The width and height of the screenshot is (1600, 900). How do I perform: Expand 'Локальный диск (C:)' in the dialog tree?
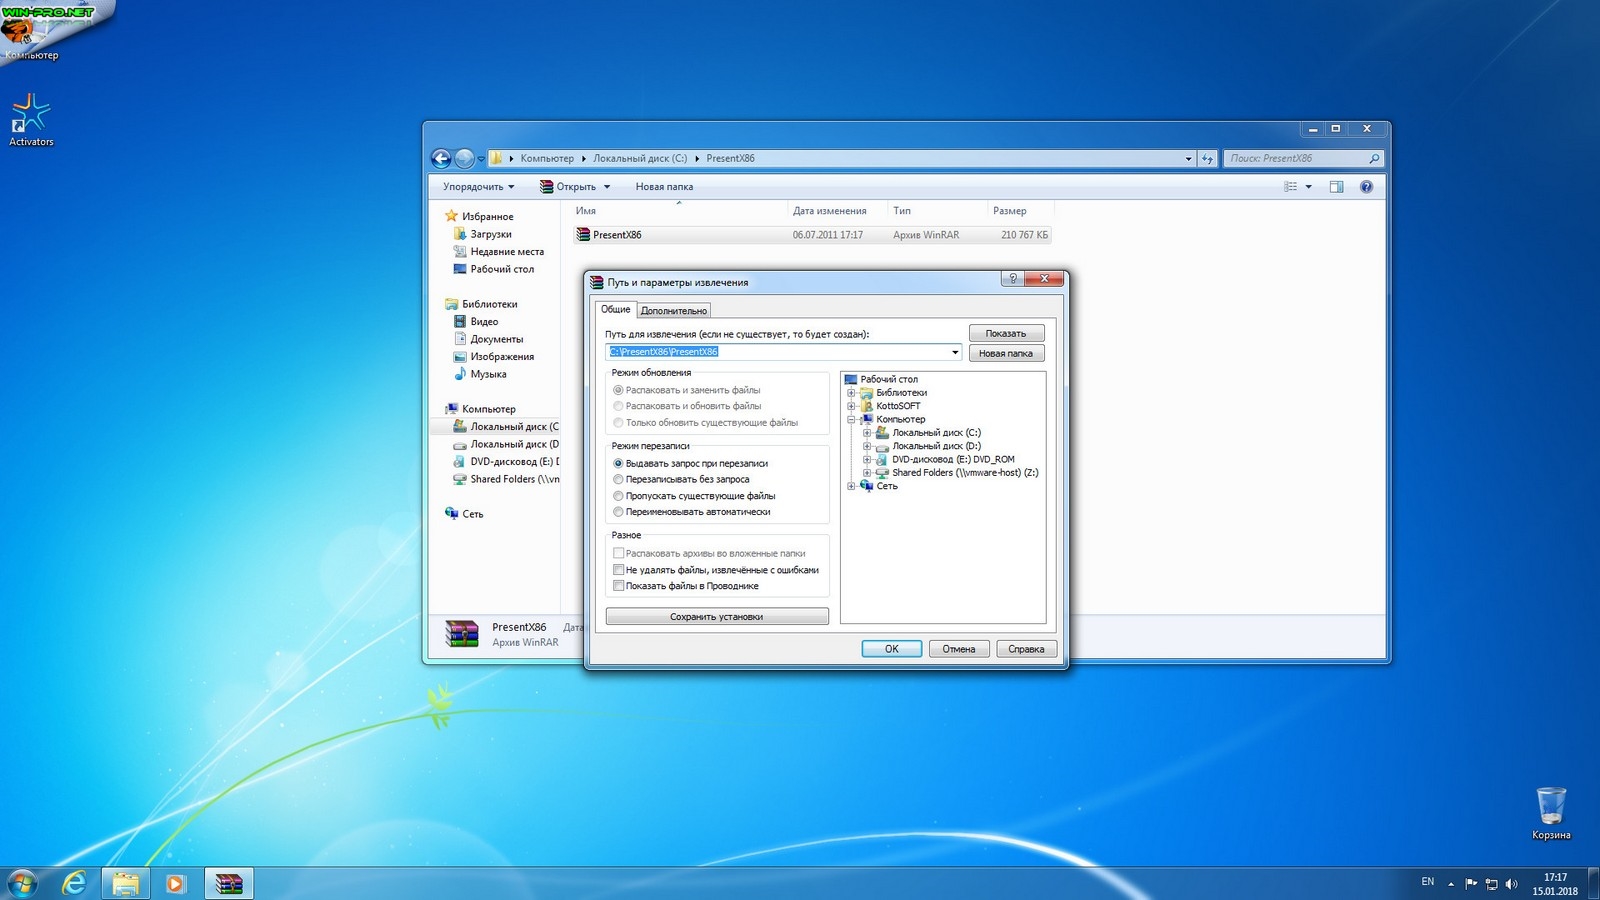[867, 433]
